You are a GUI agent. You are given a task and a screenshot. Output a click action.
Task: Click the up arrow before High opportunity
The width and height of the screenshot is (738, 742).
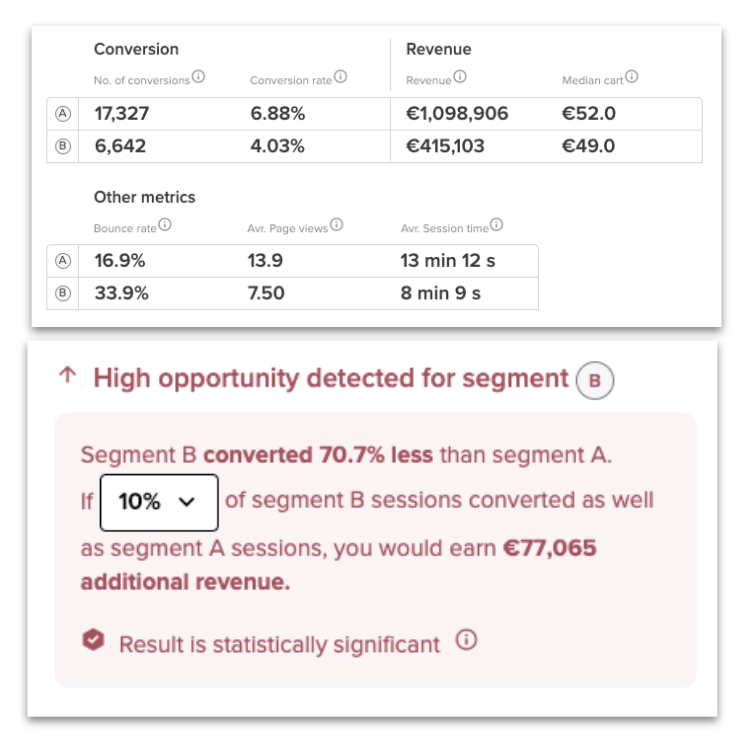click(68, 375)
